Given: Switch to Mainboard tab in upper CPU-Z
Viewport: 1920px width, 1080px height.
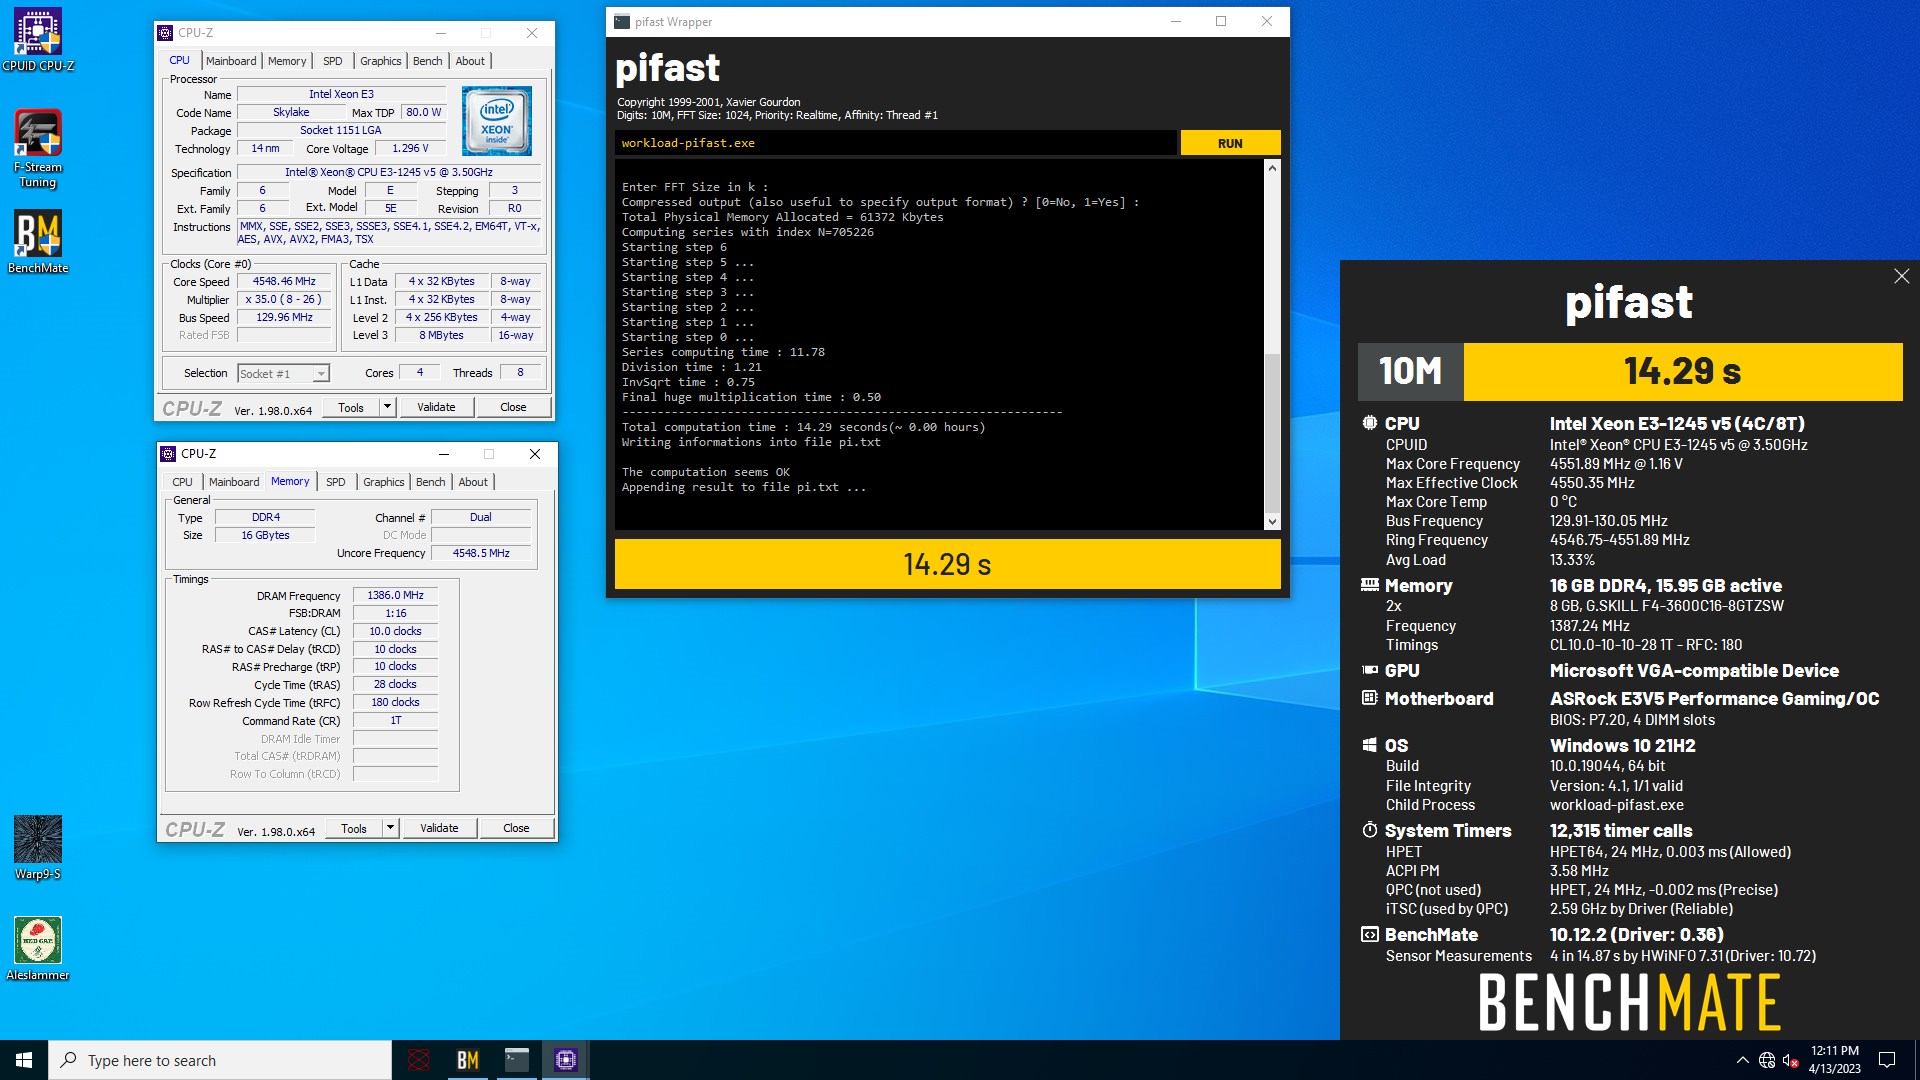Looking at the screenshot, I should (x=231, y=61).
